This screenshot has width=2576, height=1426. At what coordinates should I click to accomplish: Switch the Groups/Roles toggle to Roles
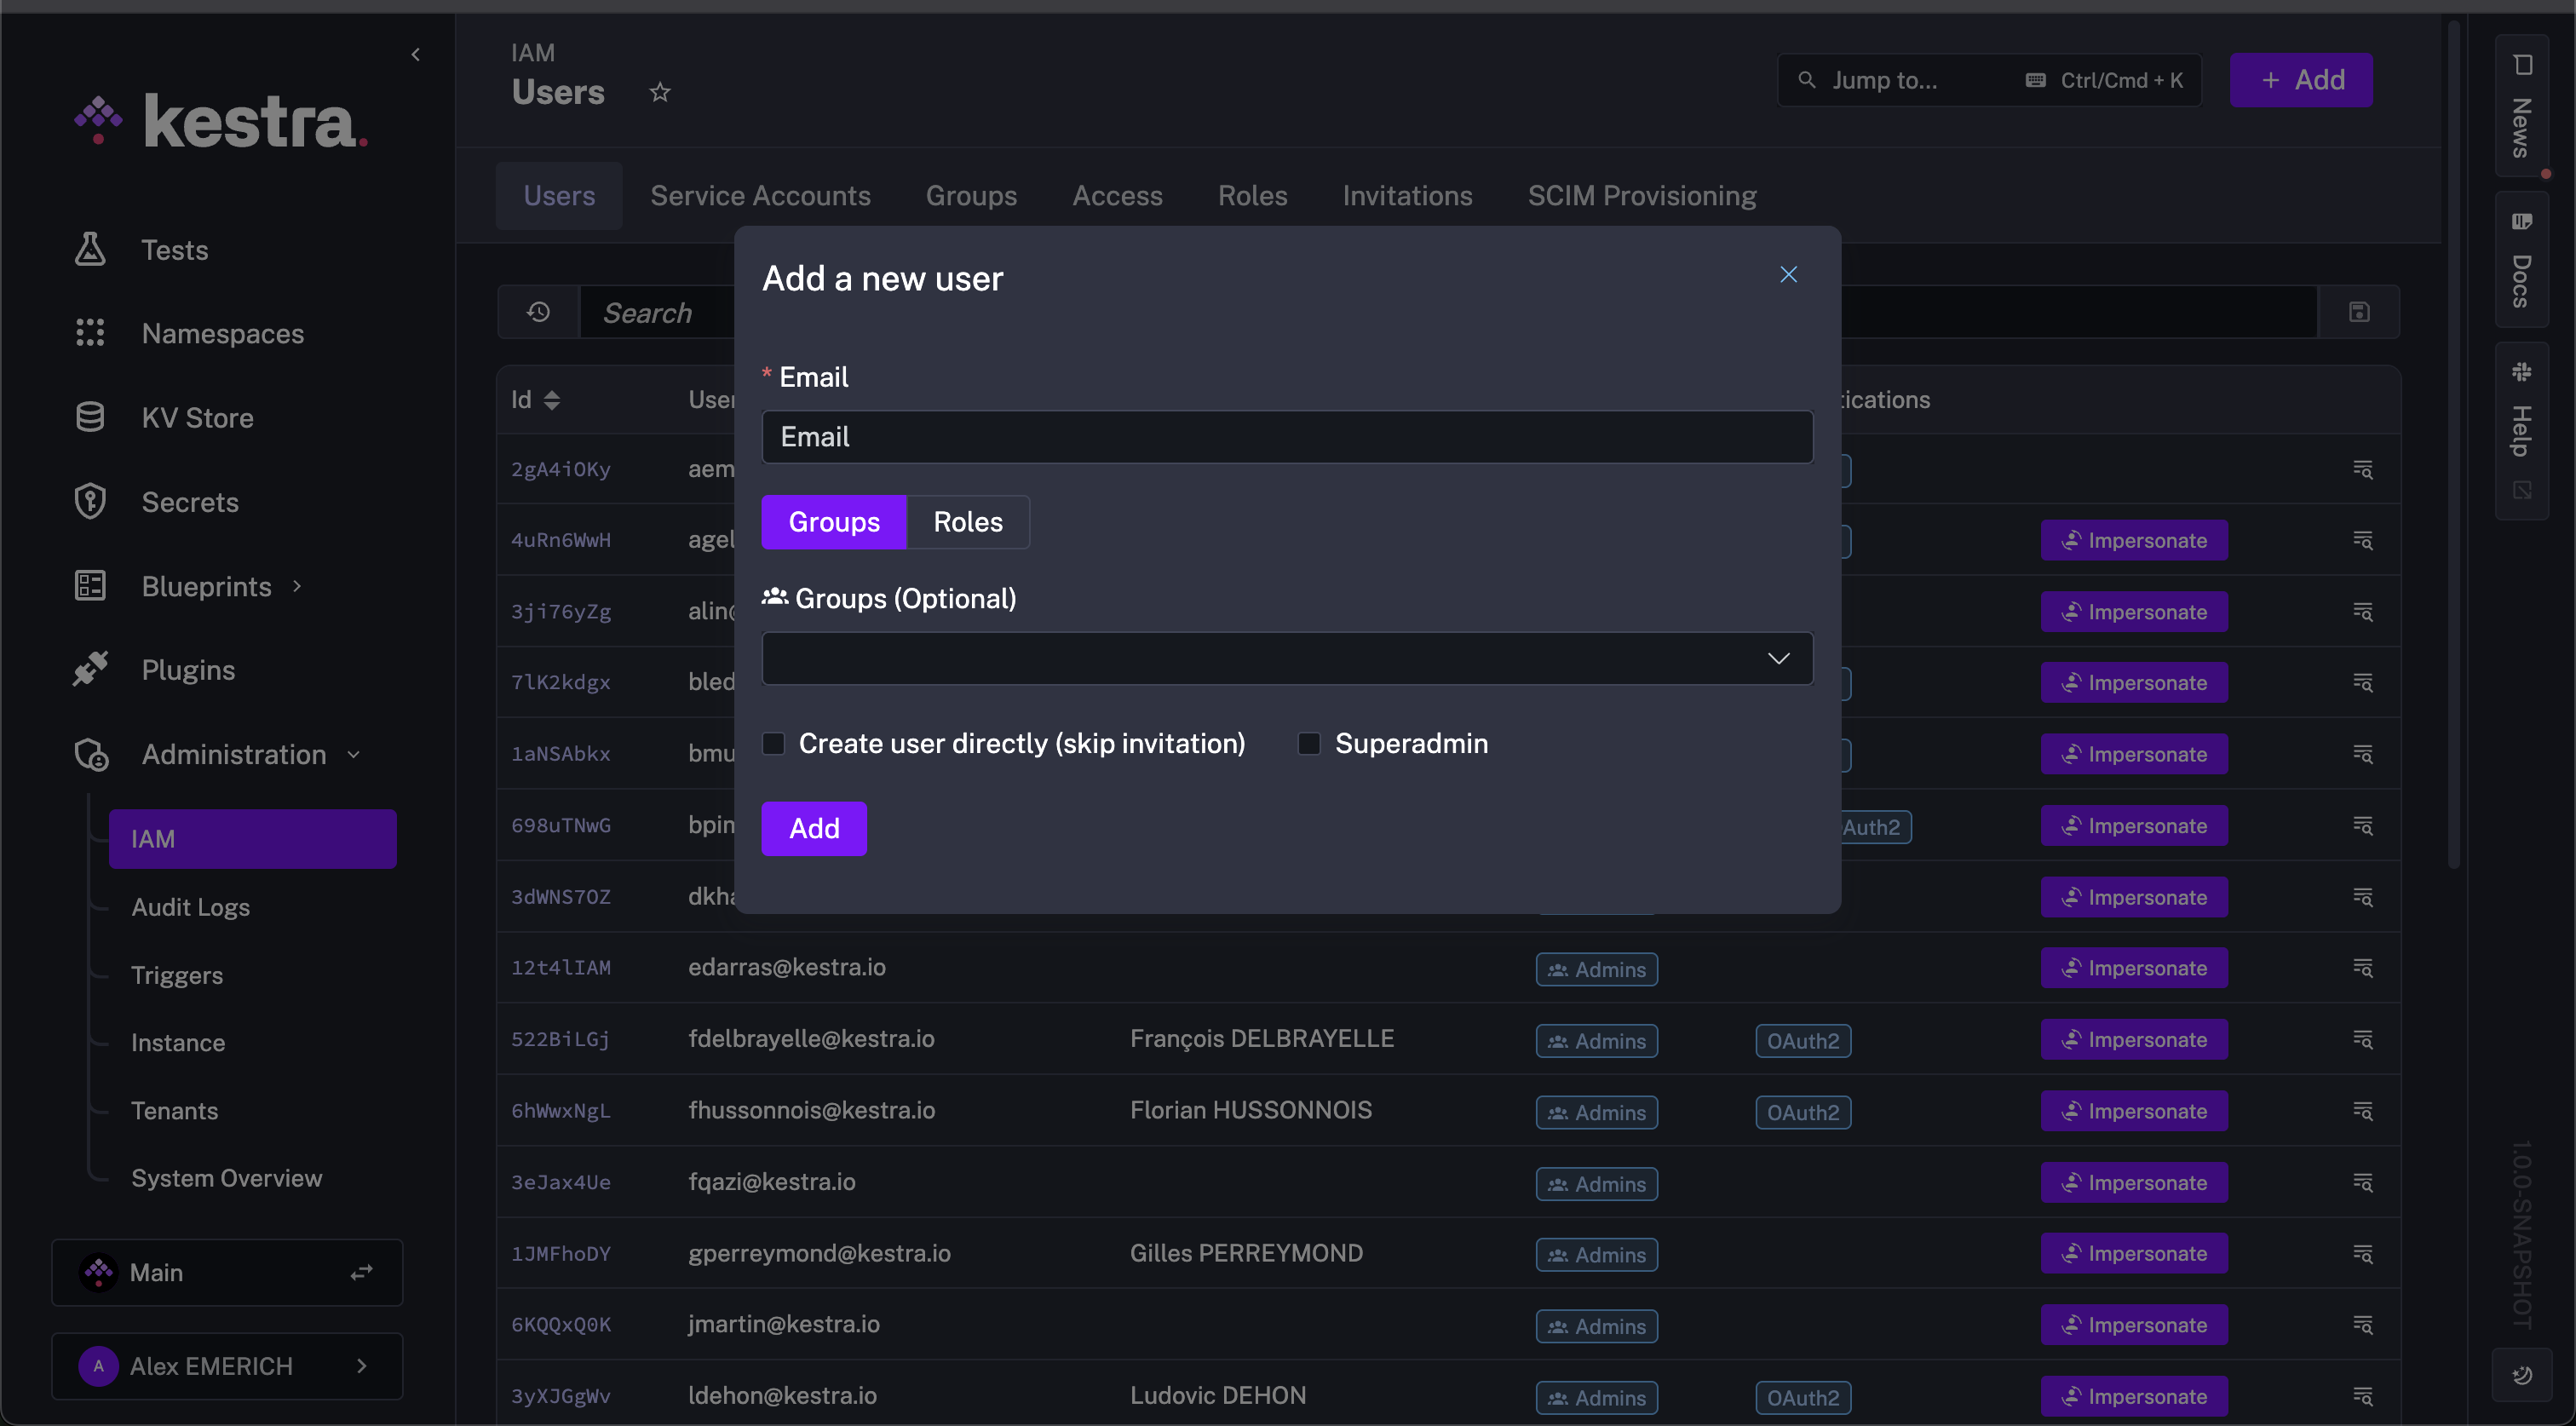[x=966, y=521]
